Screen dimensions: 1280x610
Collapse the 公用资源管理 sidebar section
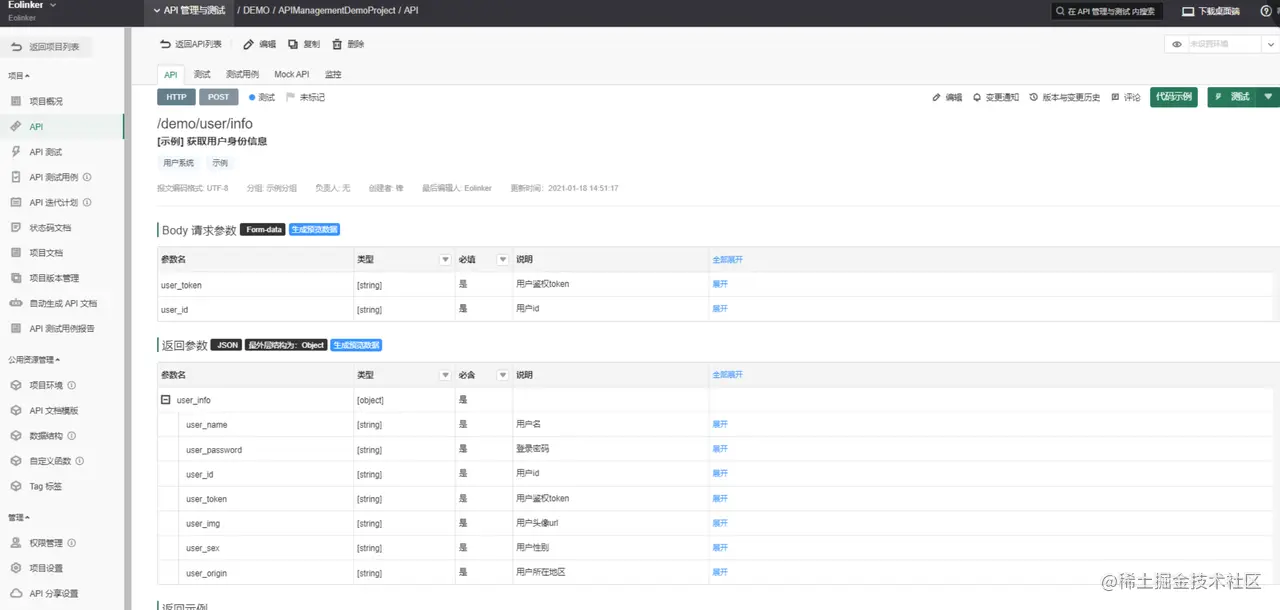[34, 360]
